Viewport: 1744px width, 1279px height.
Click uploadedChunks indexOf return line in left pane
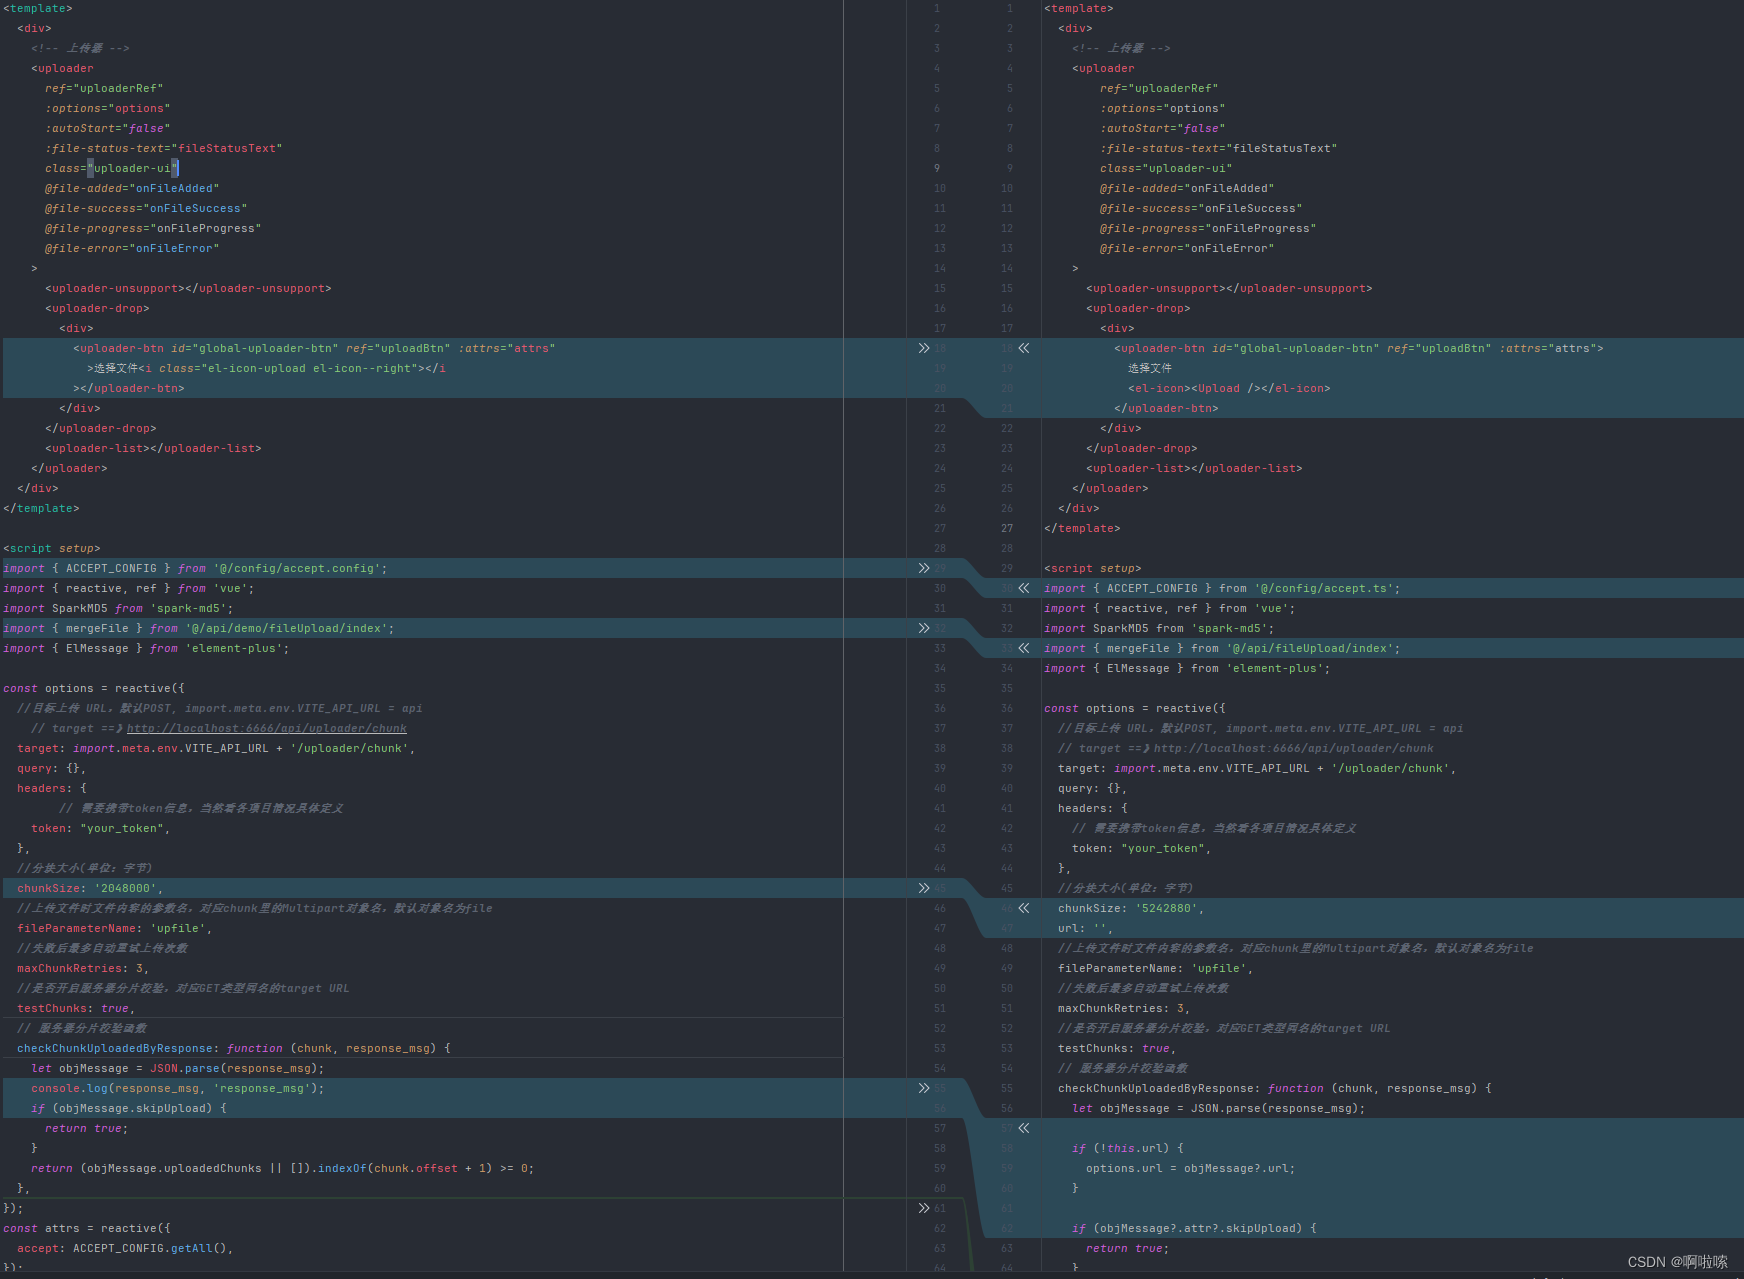(283, 1168)
